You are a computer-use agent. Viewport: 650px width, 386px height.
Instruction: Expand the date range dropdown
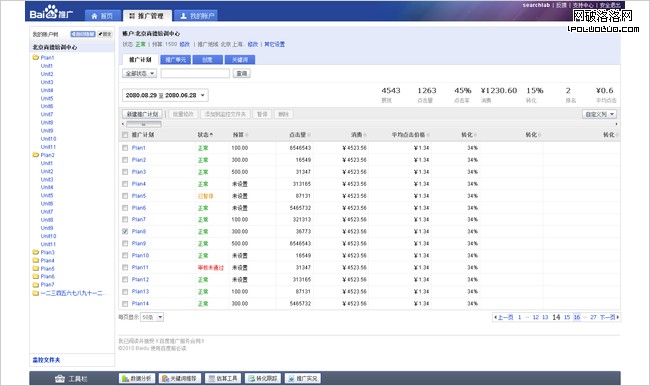pos(165,95)
